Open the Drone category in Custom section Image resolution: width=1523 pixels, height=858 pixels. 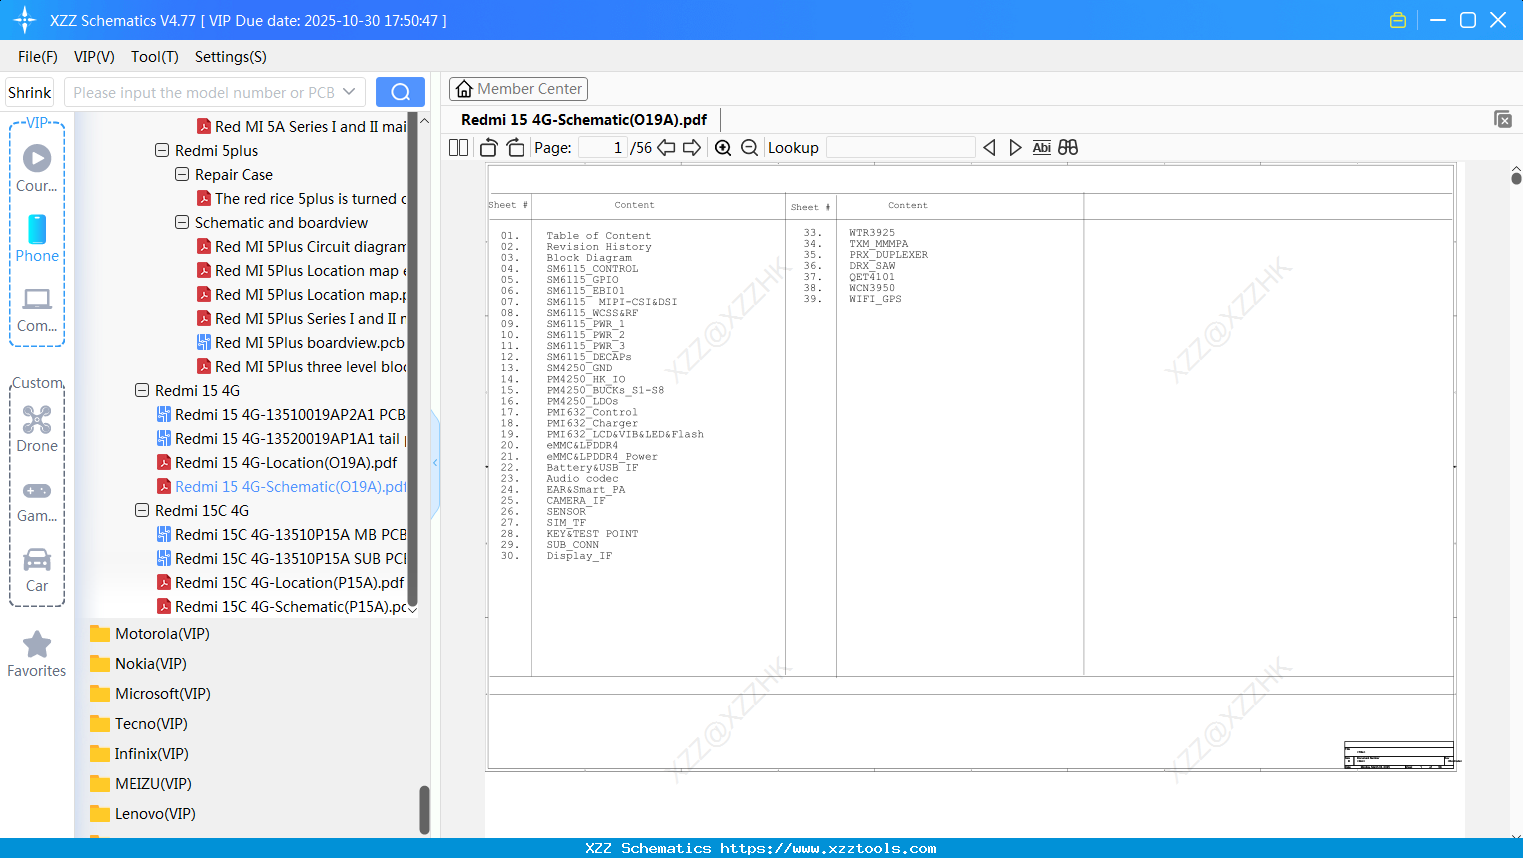(37, 428)
